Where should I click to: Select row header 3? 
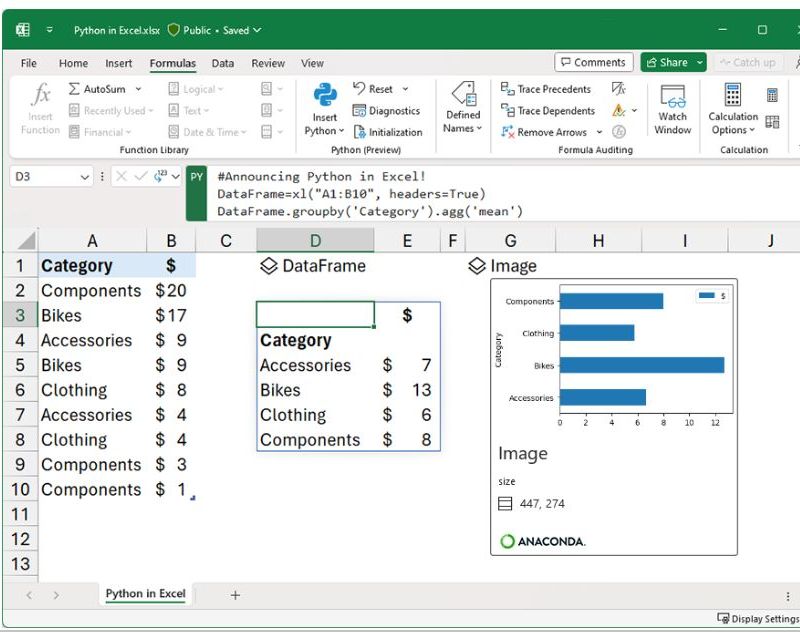click(20, 315)
